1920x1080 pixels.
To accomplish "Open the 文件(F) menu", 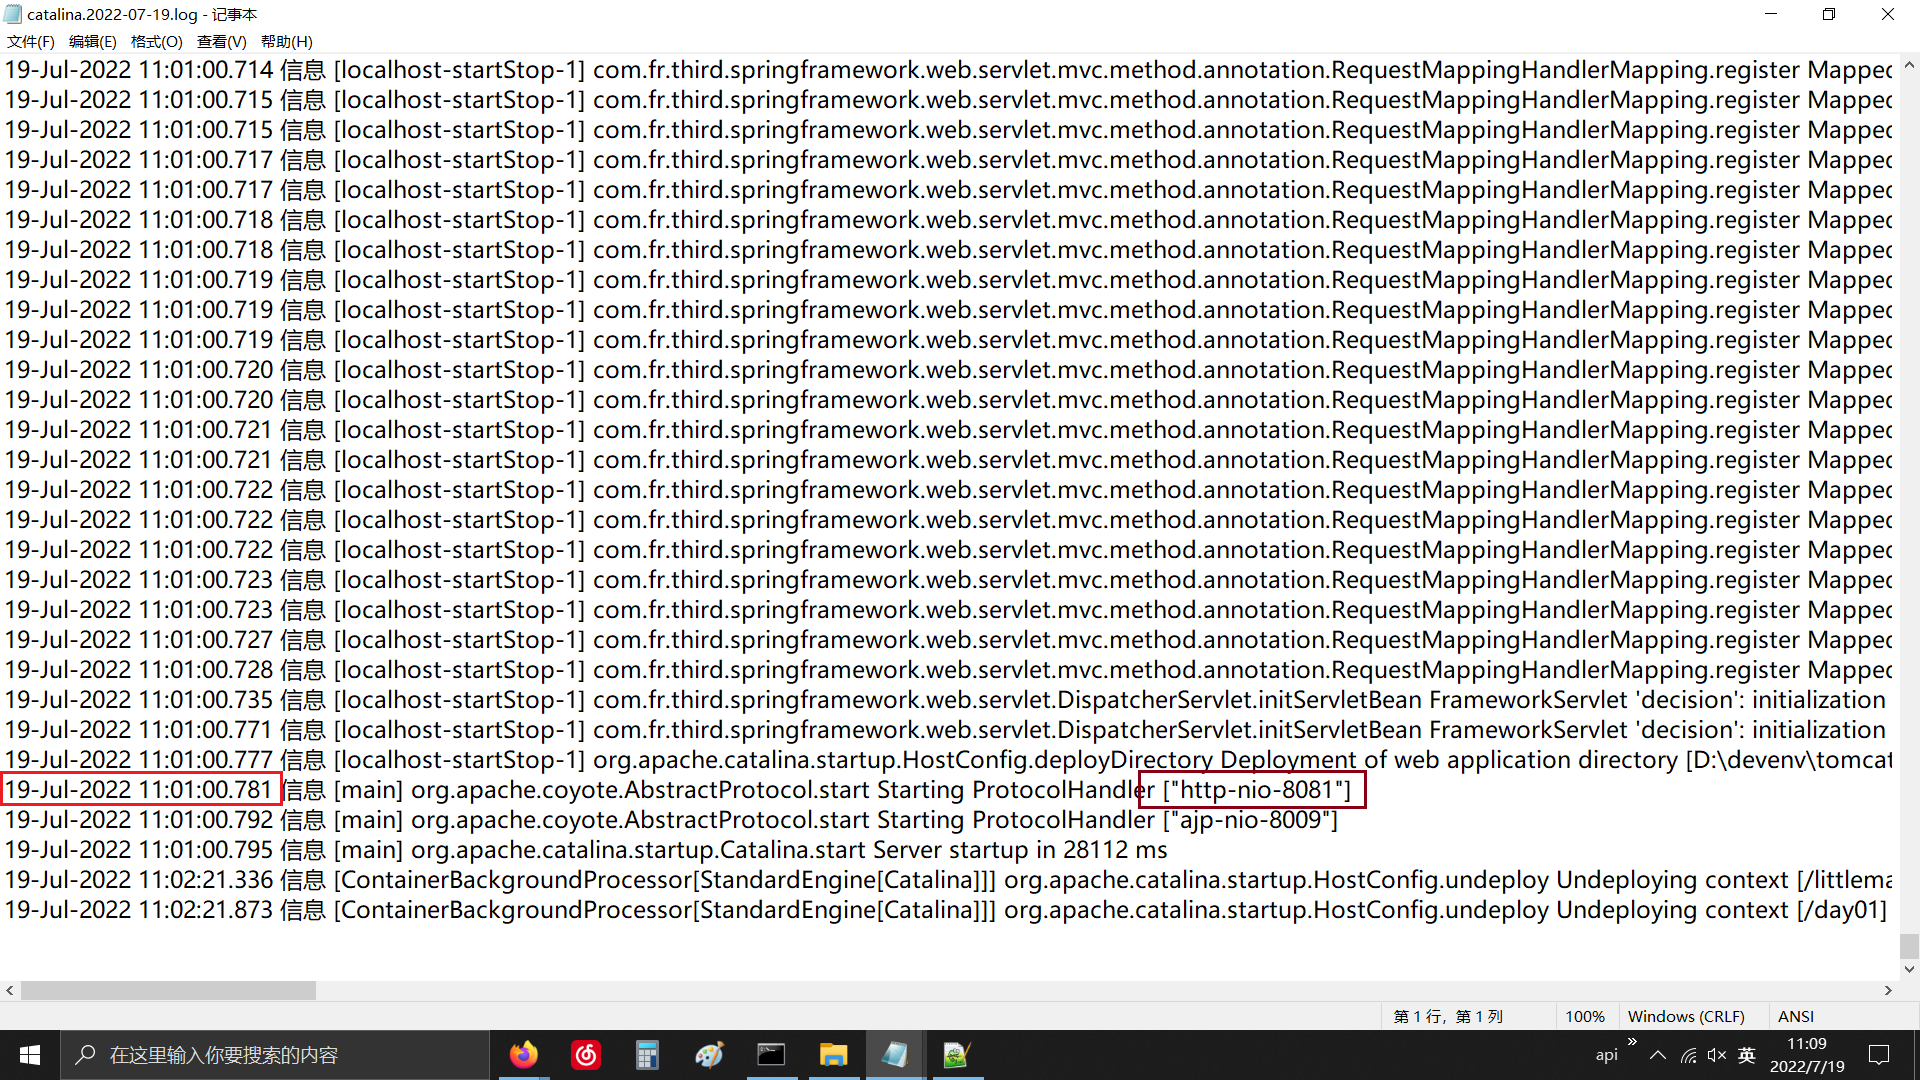I will click(x=30, y=41).
